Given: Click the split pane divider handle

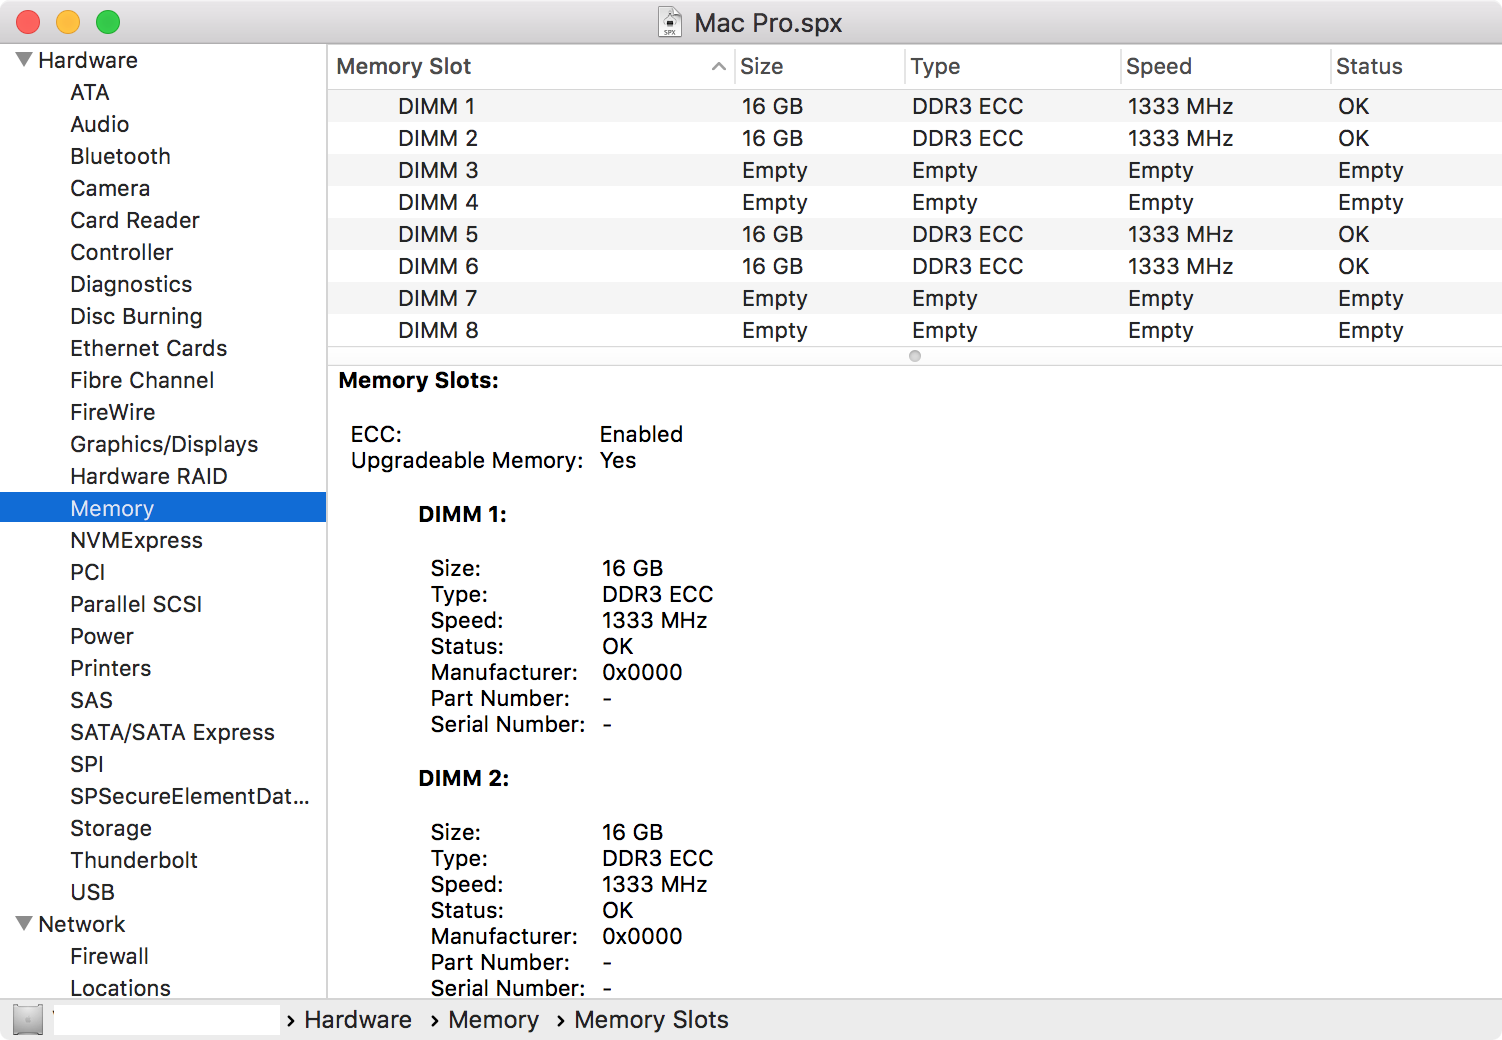Looking at the screenshot, I should (915, 356).
